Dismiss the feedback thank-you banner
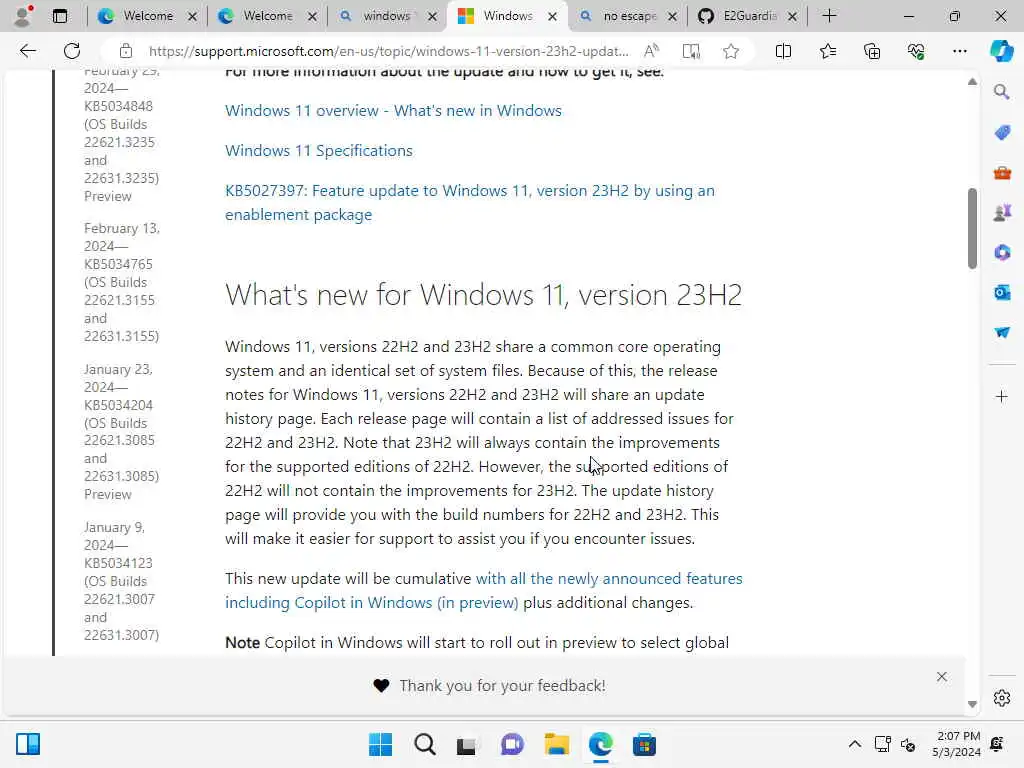 pos(941,677)
